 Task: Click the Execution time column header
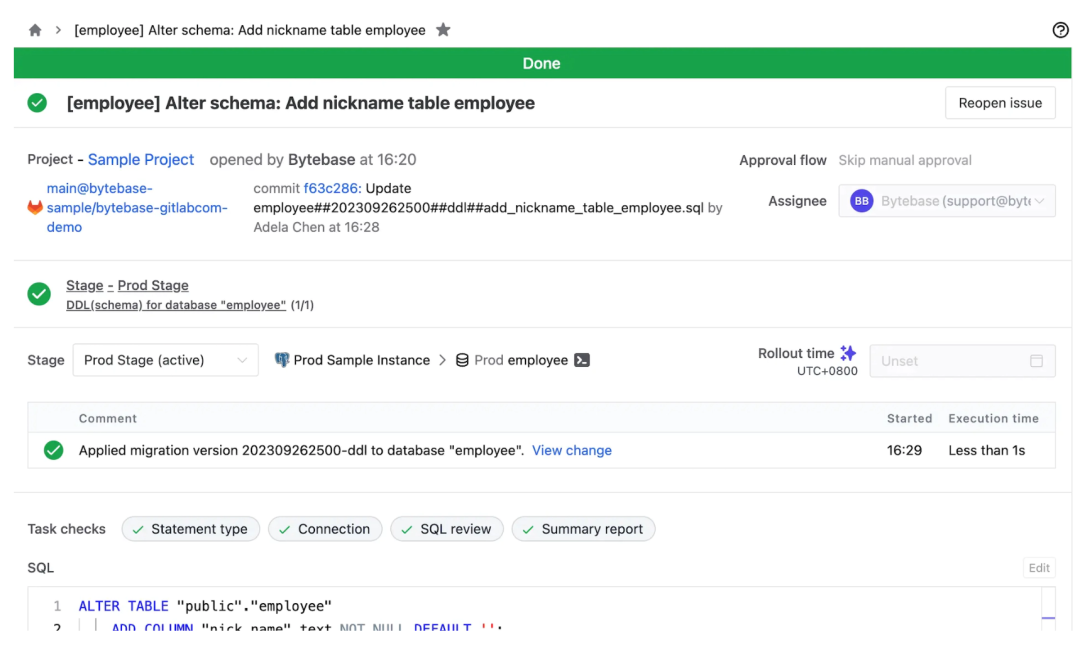993,419
